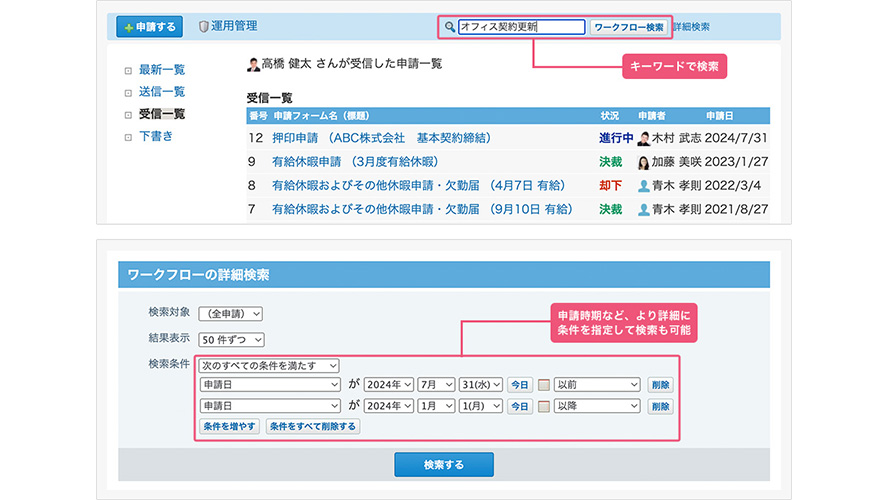The image size is (888, 500).
Task: Click the 検索する button
Action: [x=444, y=465]
